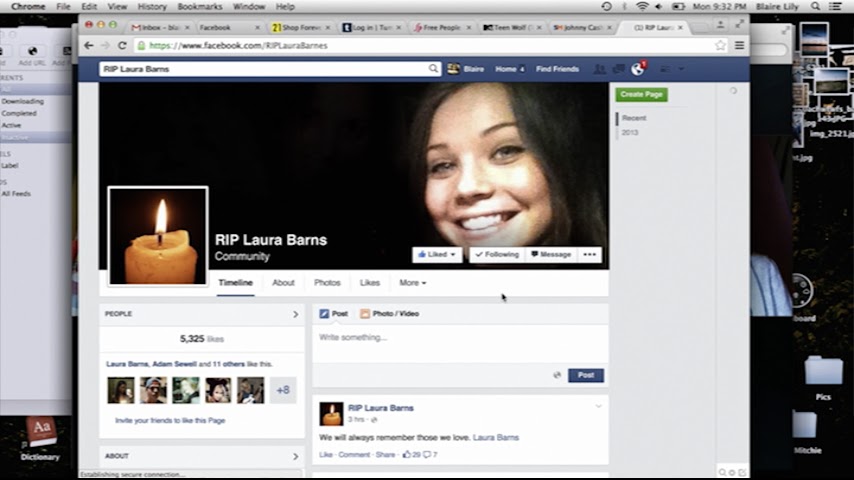Click Invite your friends to like this Page
The height and width of the screenshot is (480, 854).
point(170,421)
